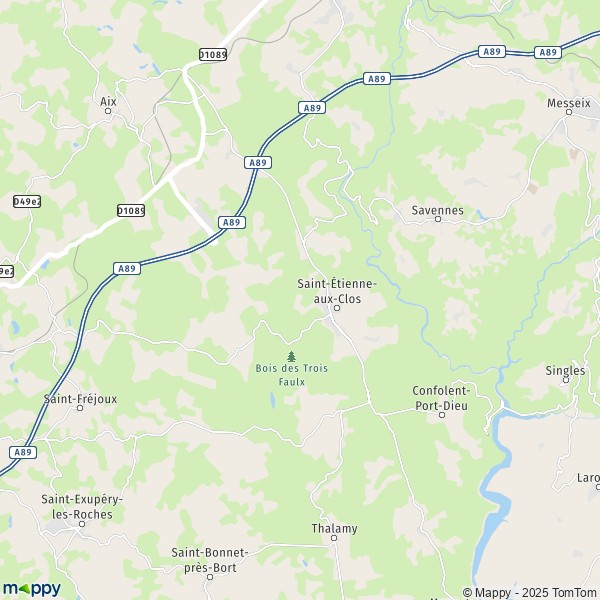Click the Savennes place name label
Screen dimensions: 600x600
click(x=437, y=210)
